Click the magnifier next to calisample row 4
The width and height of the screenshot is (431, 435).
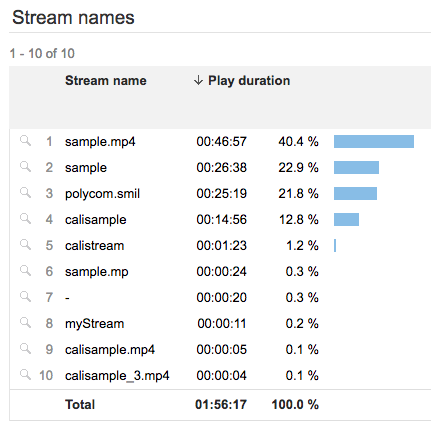[25, 219]
